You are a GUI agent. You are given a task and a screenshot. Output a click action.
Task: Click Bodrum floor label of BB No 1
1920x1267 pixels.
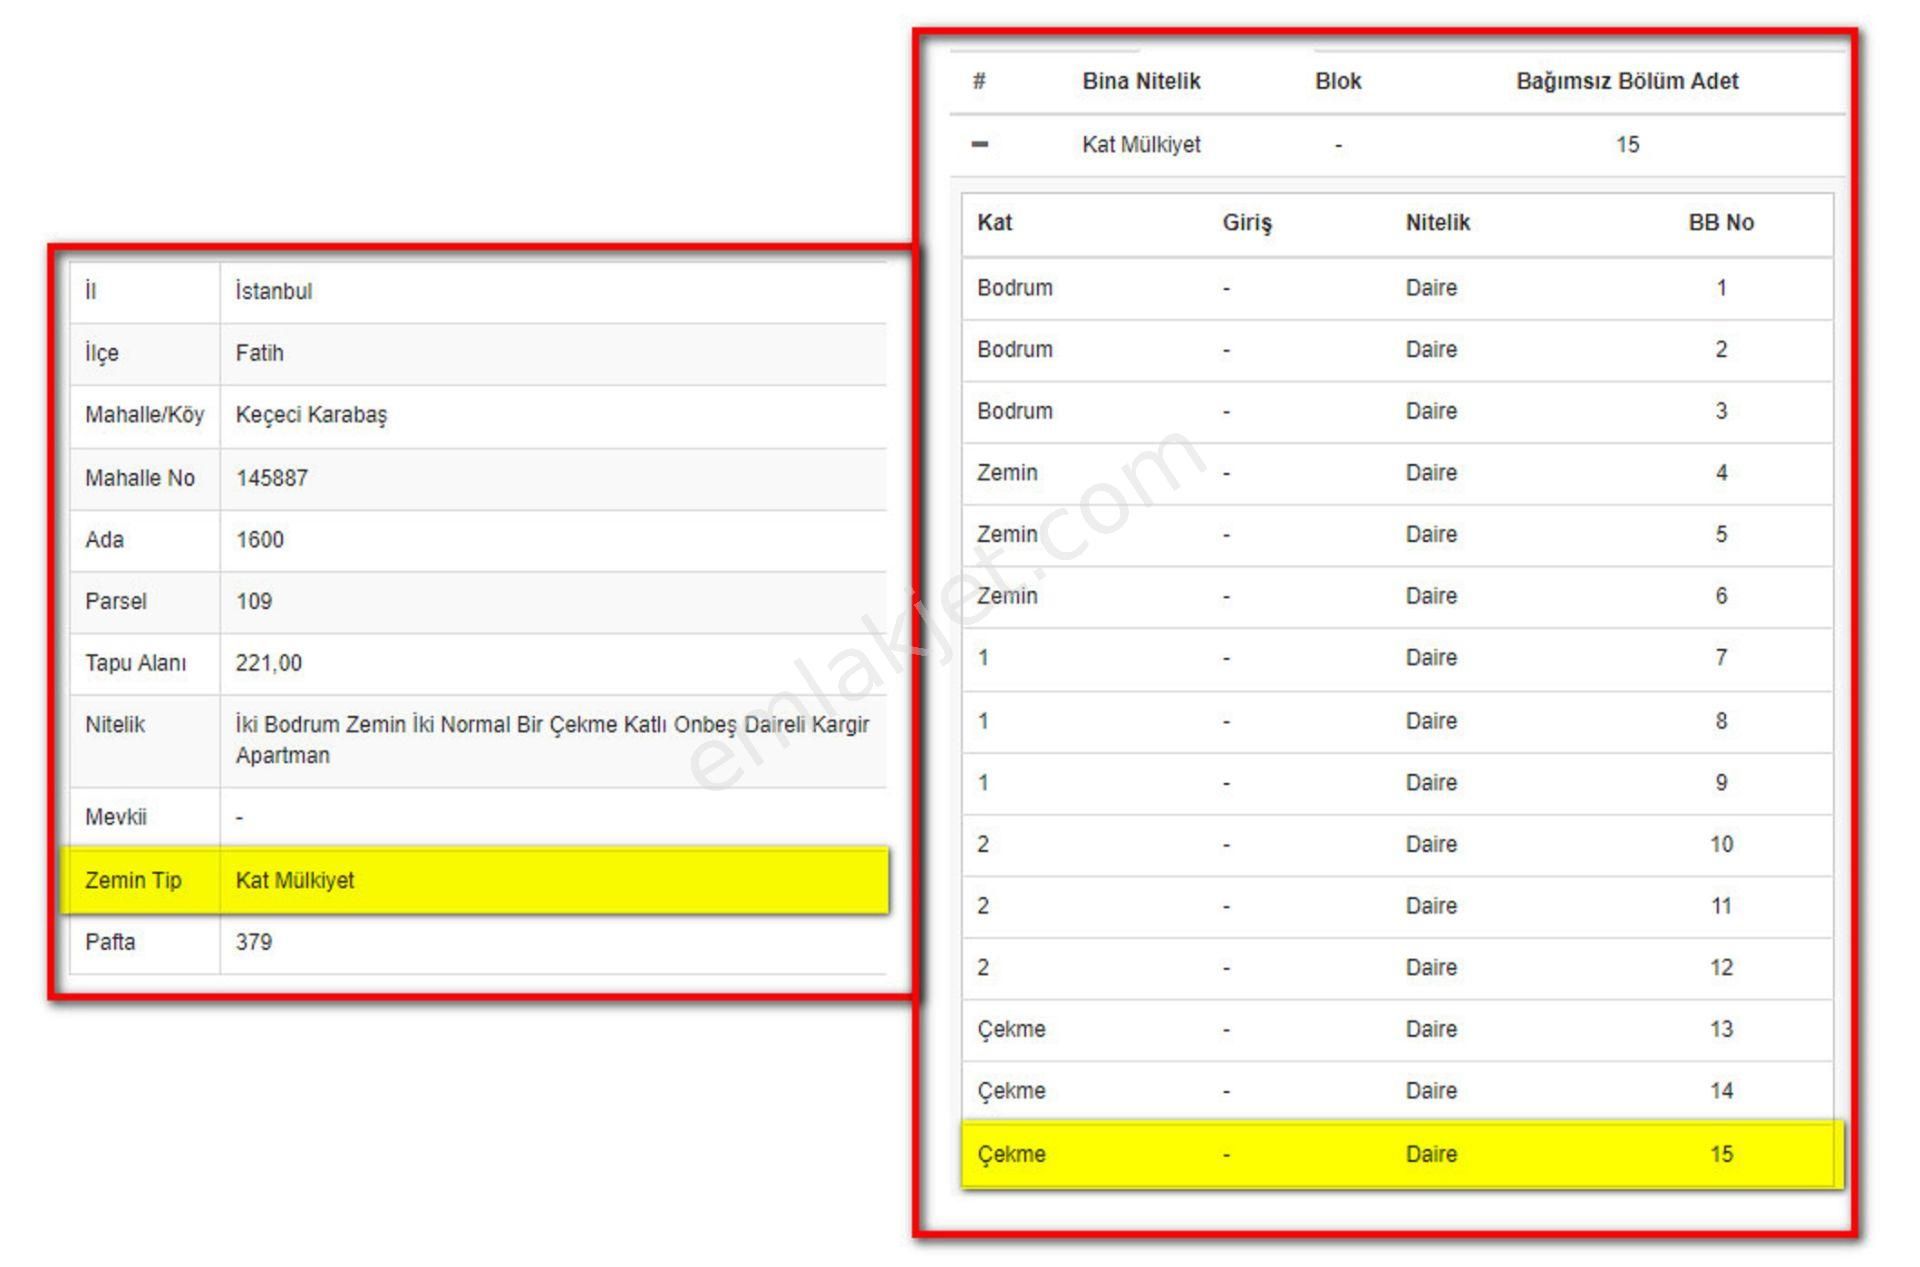click(1015, 288)
